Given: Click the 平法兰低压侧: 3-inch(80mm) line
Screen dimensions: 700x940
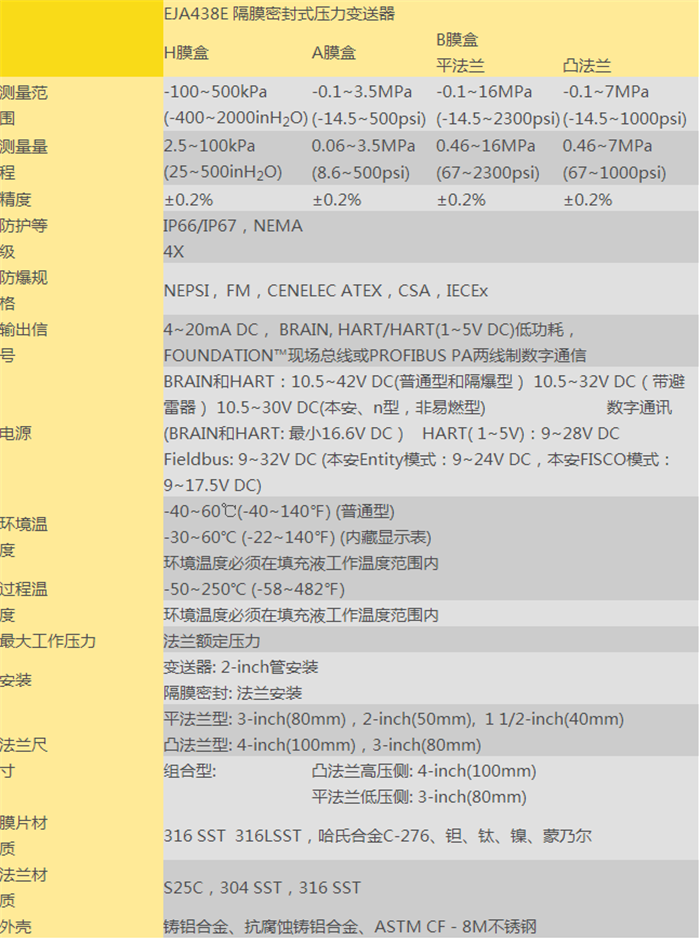Looking at the screenshot, I should click(419, 797).
